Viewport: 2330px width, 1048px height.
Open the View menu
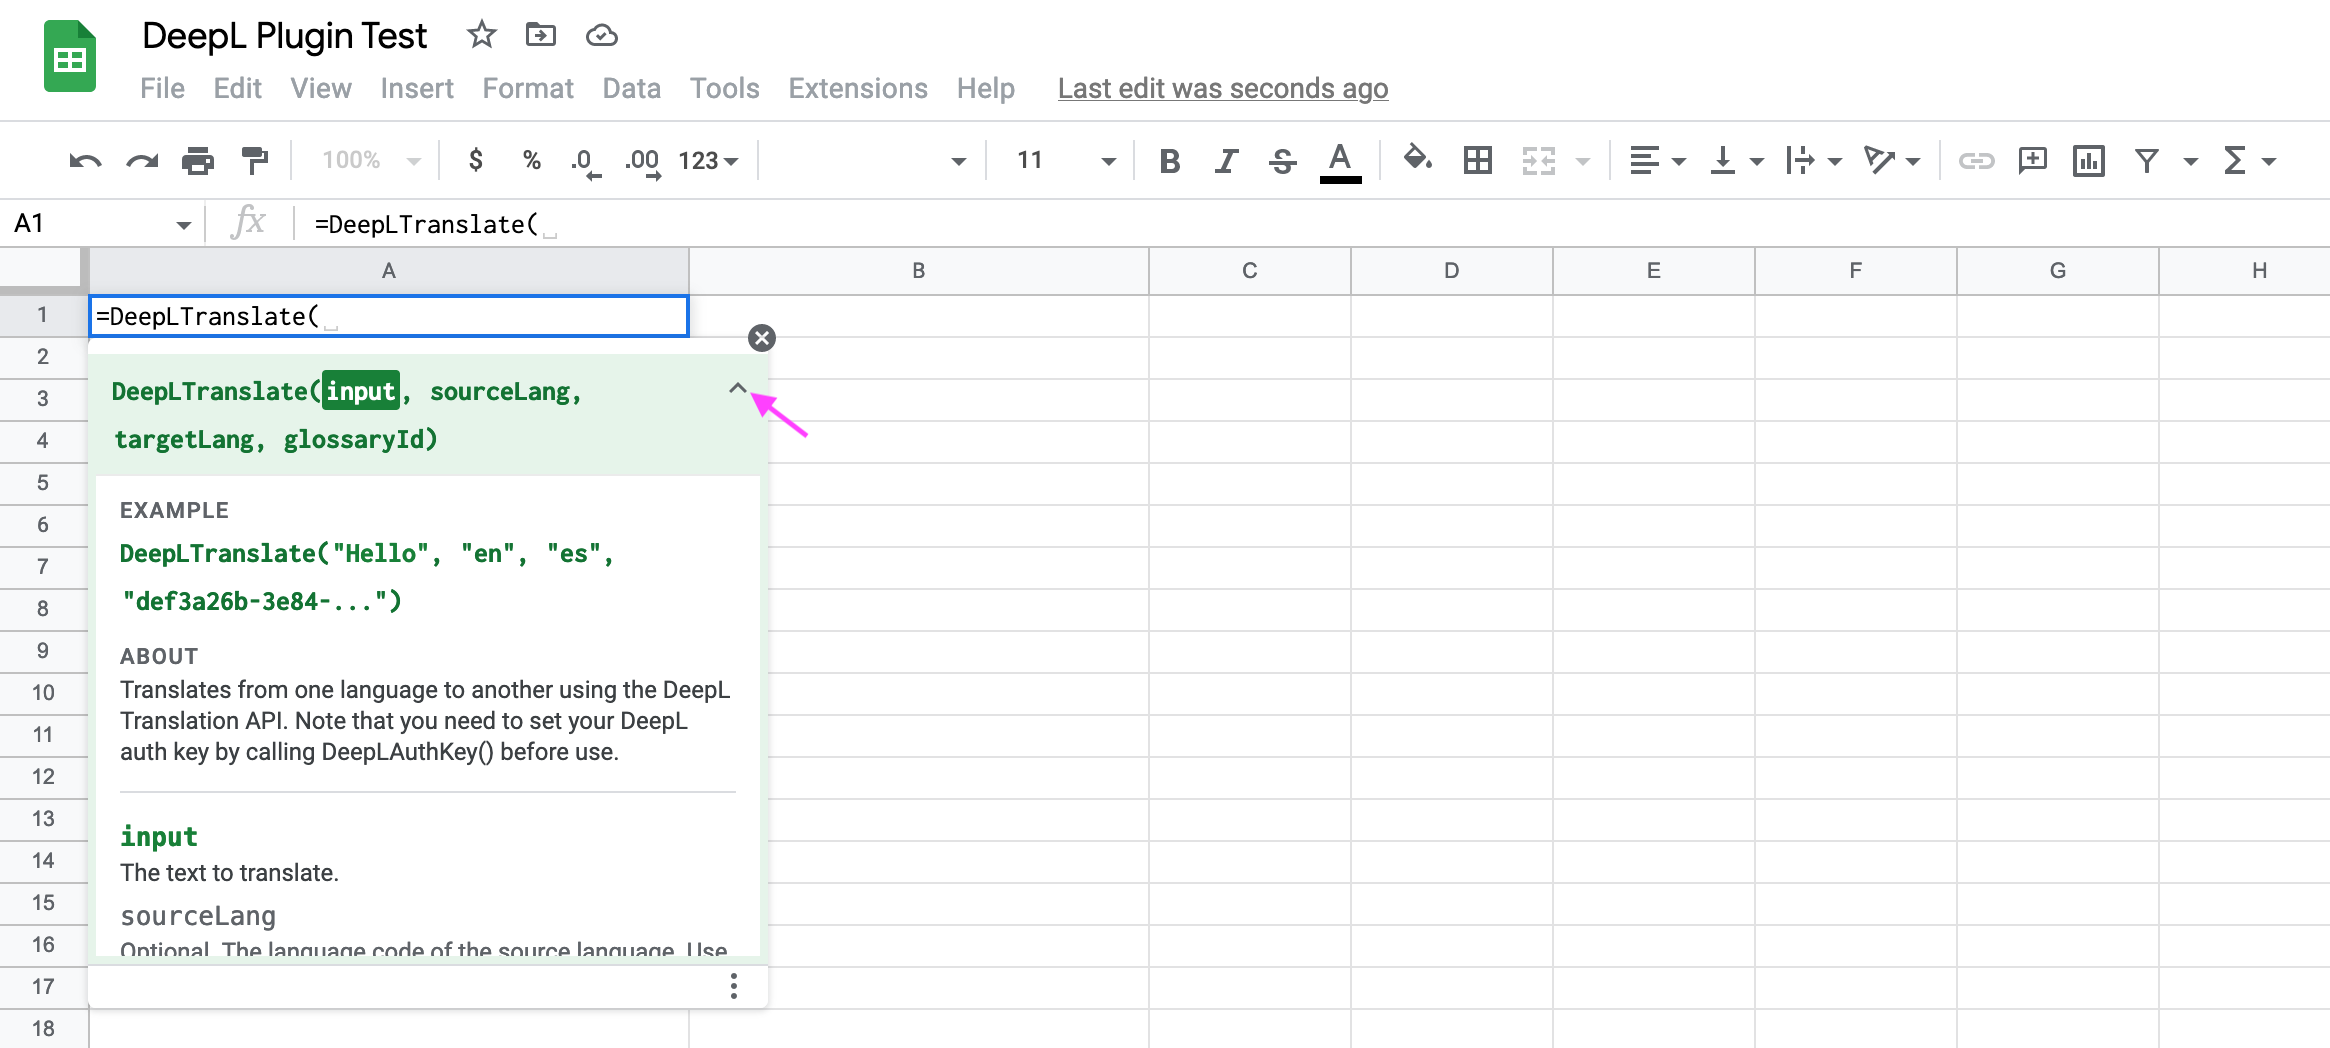[321, 88]
